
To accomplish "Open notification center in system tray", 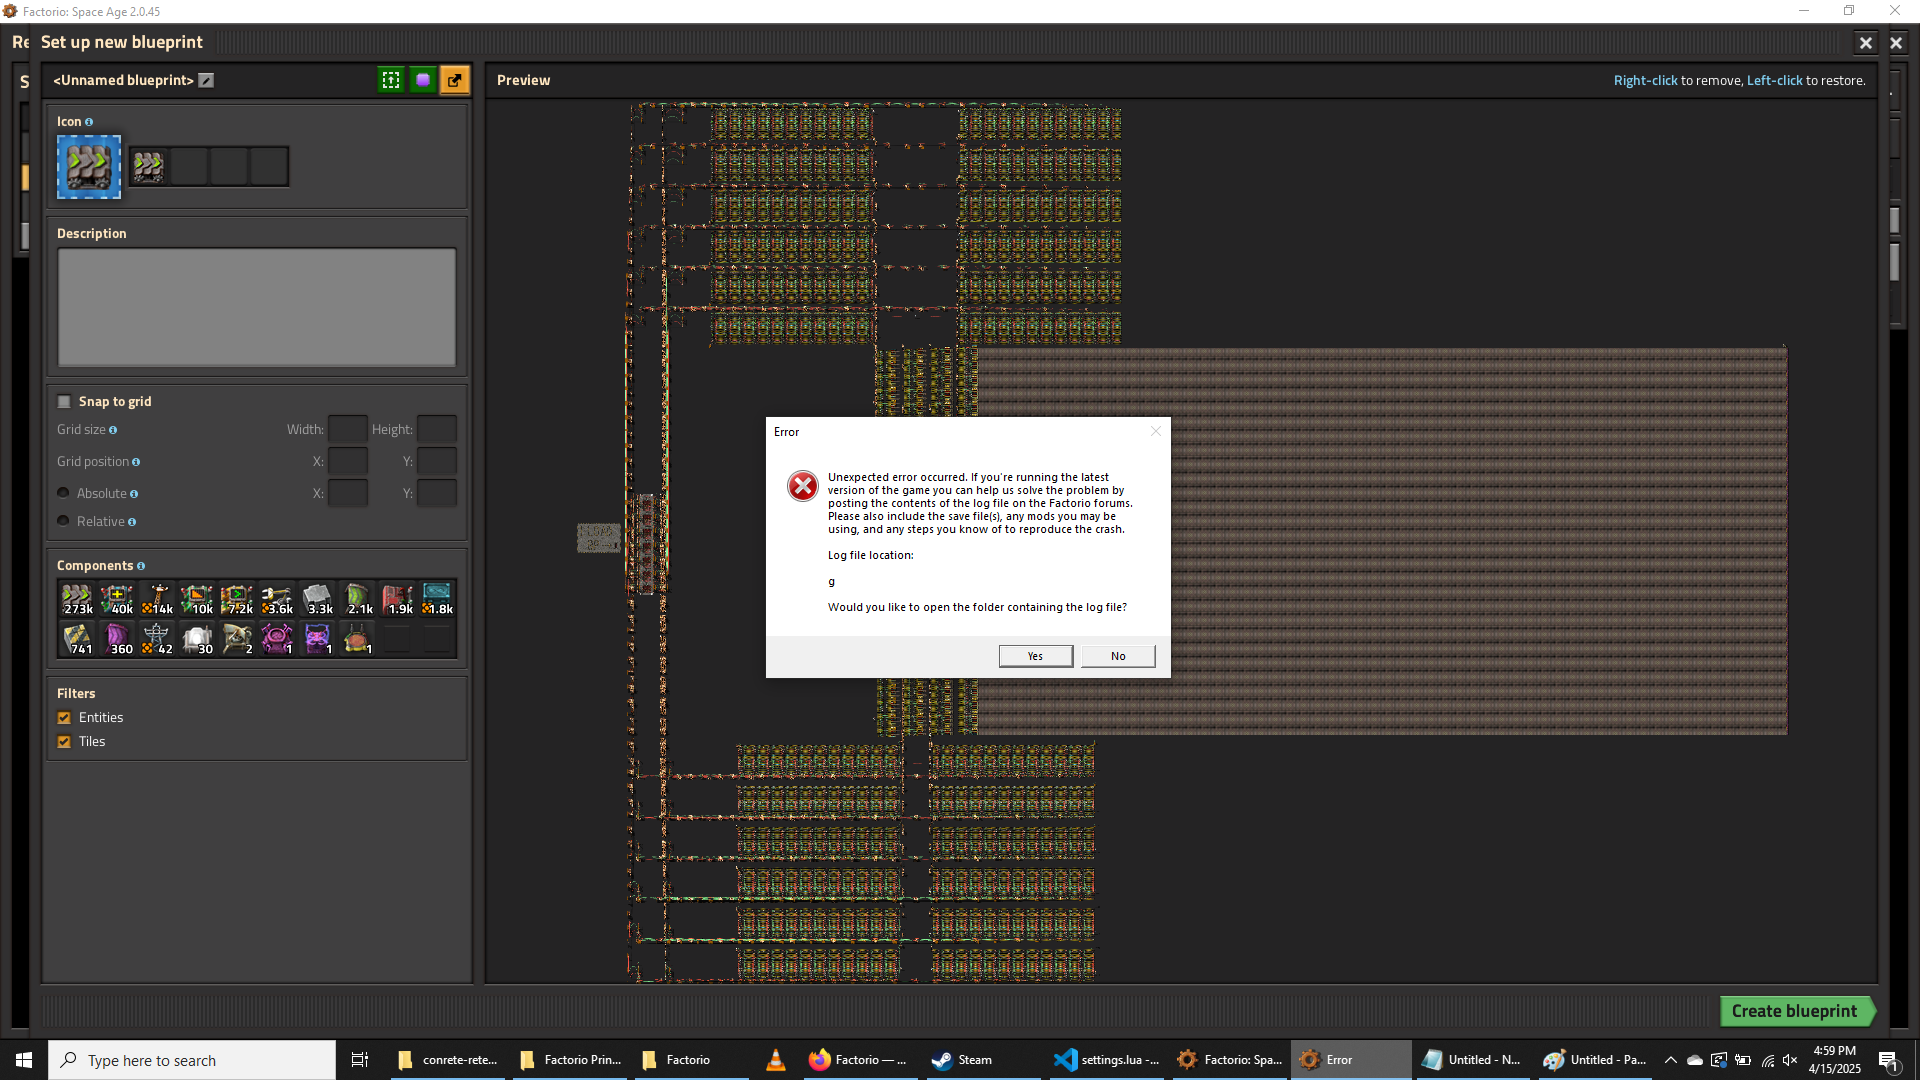I will pyautogui.click(x=1889, y=1060).
